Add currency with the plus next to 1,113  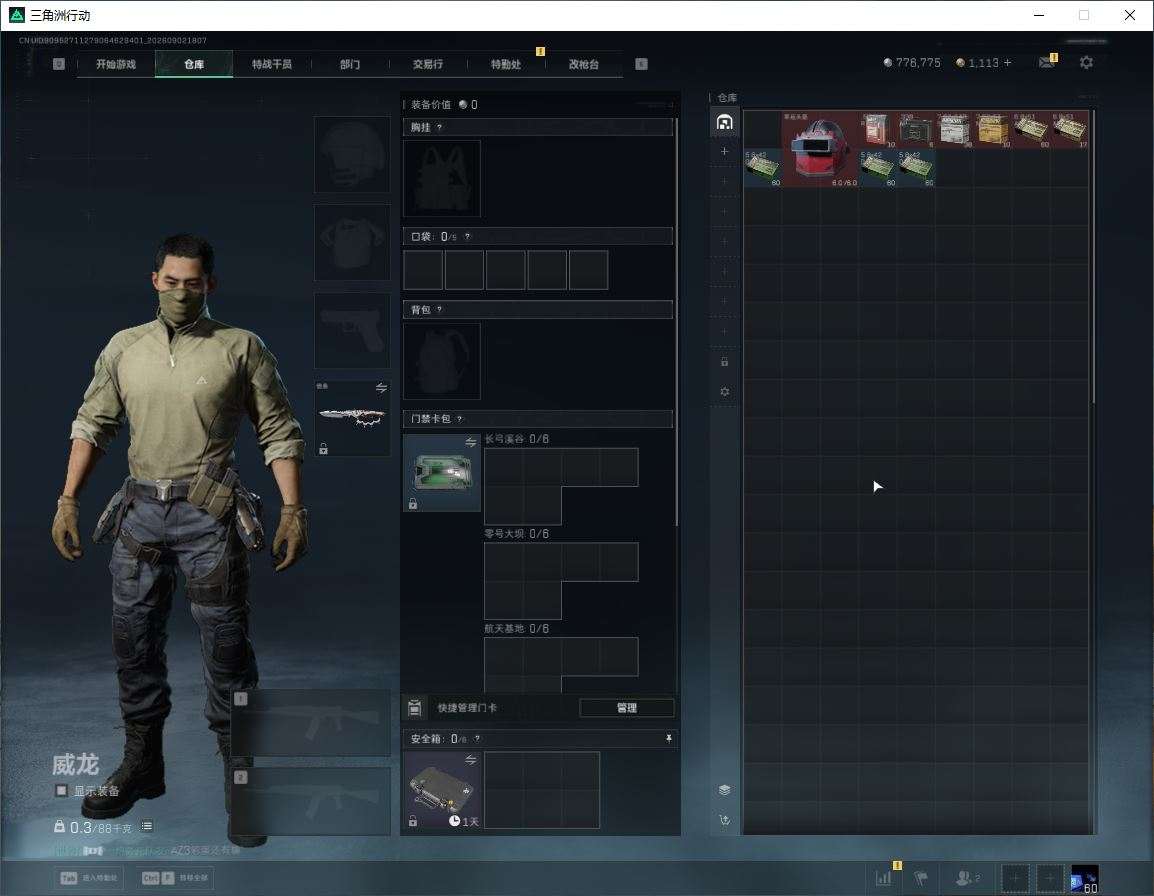point(1008,63)
